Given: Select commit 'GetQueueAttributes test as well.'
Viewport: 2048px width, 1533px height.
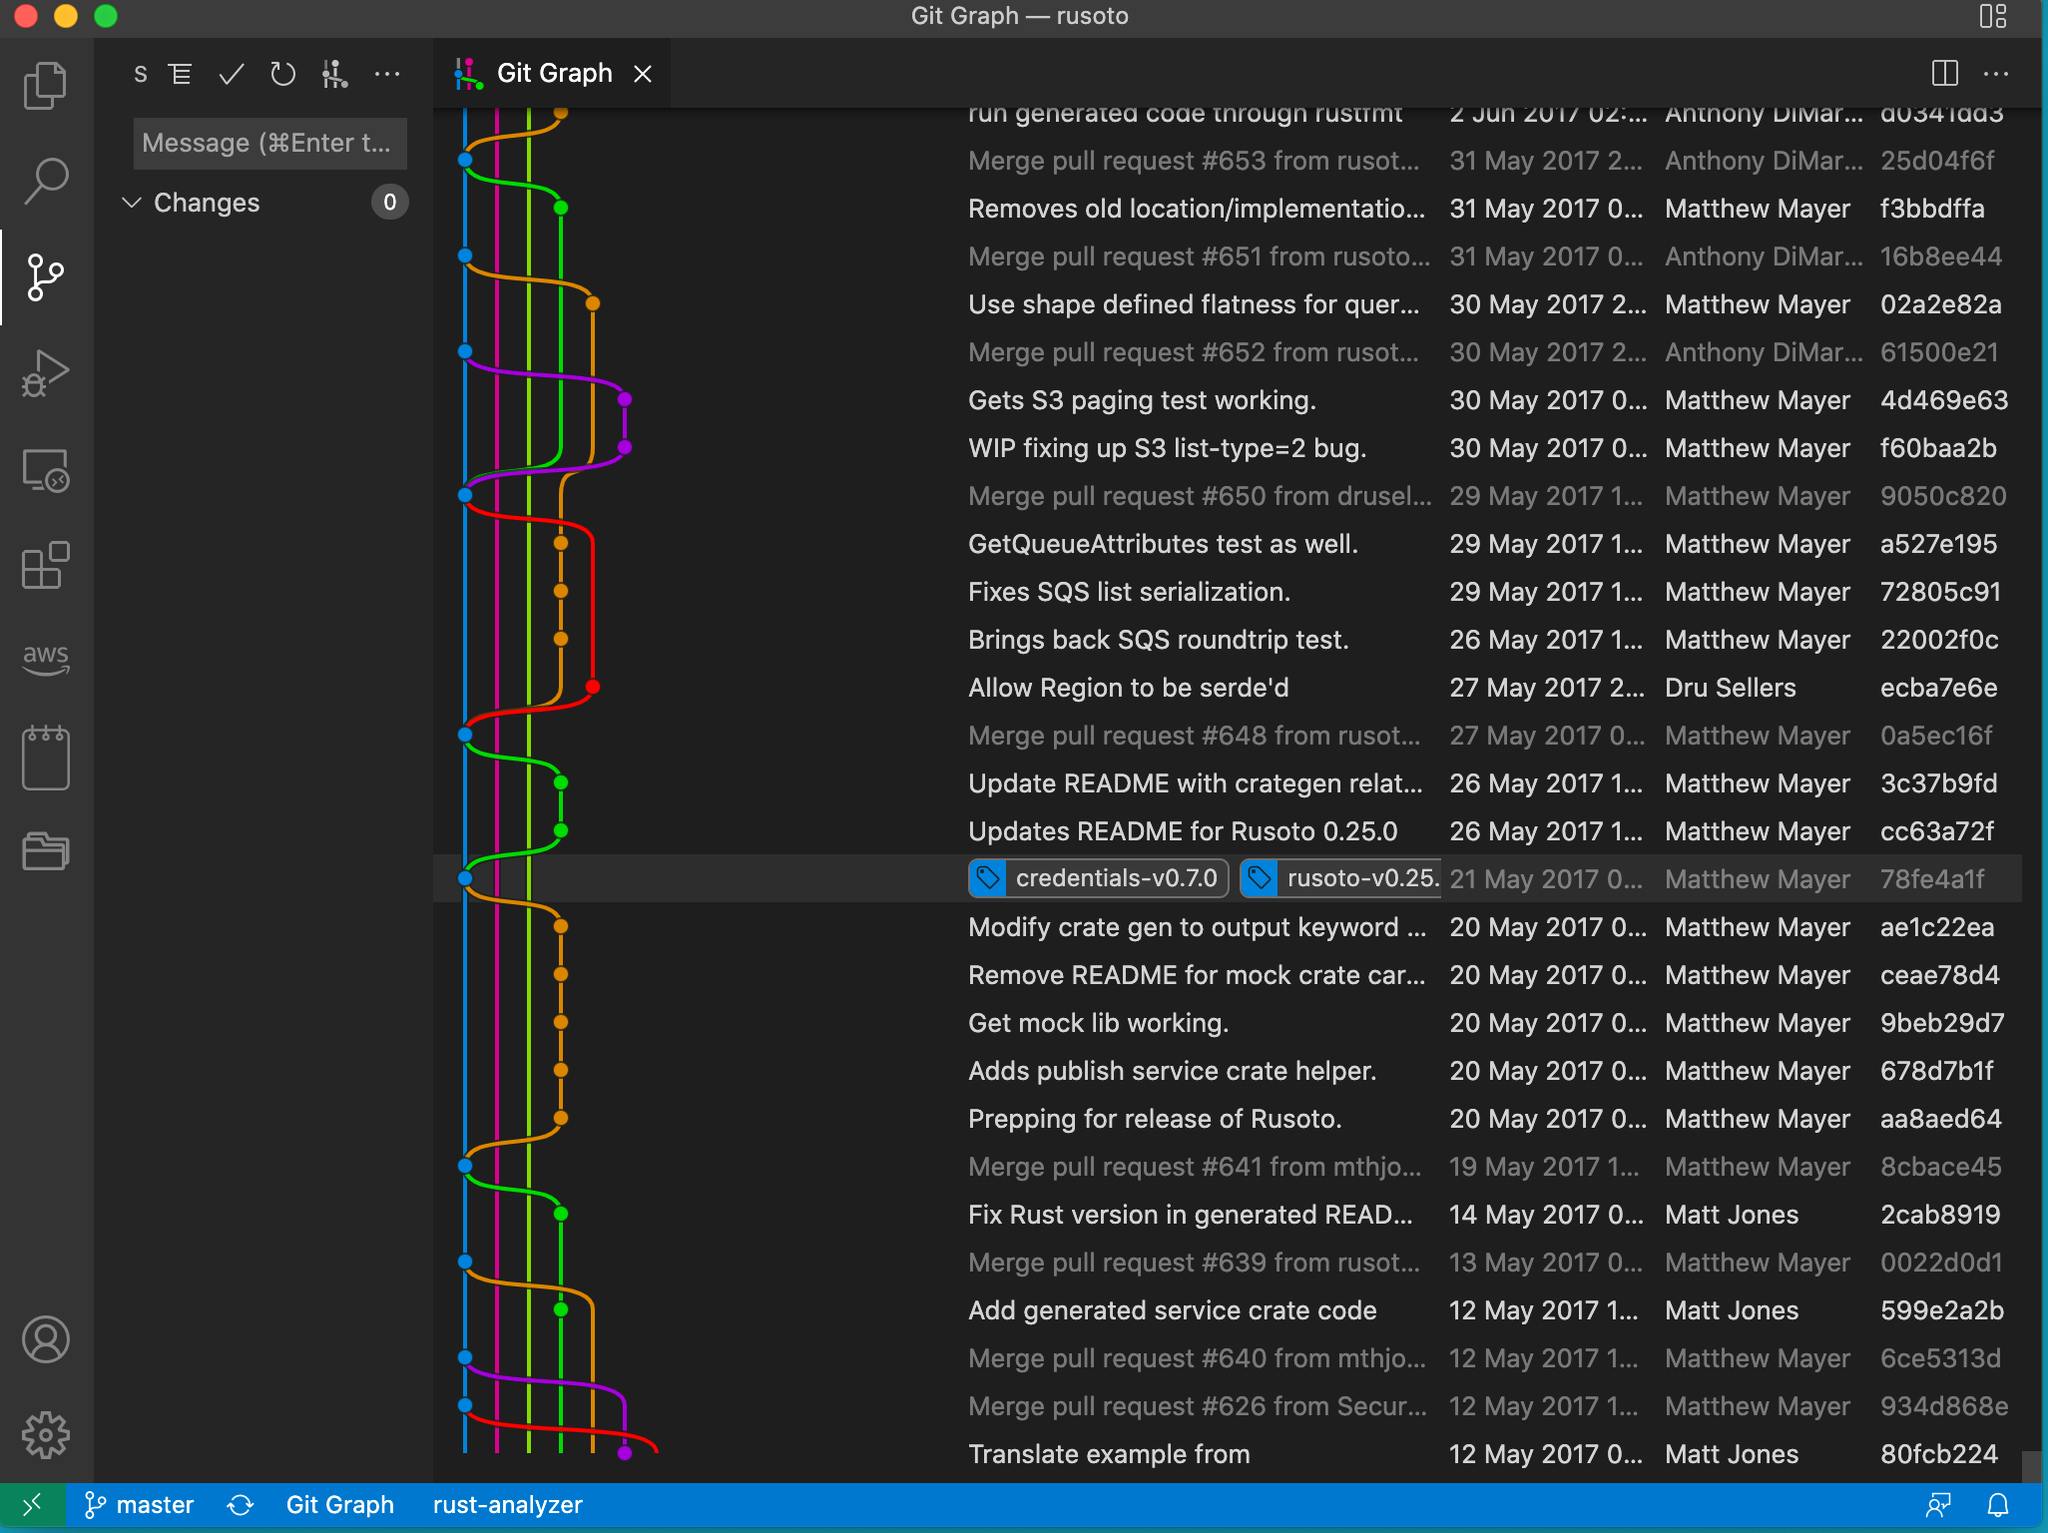Looking at the screenshot, I should 1163,545.
